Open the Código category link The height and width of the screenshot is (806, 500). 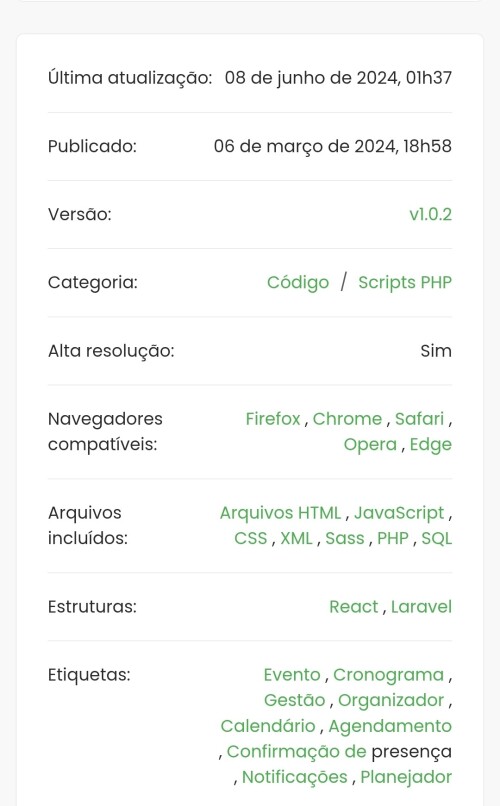[298, 283]
